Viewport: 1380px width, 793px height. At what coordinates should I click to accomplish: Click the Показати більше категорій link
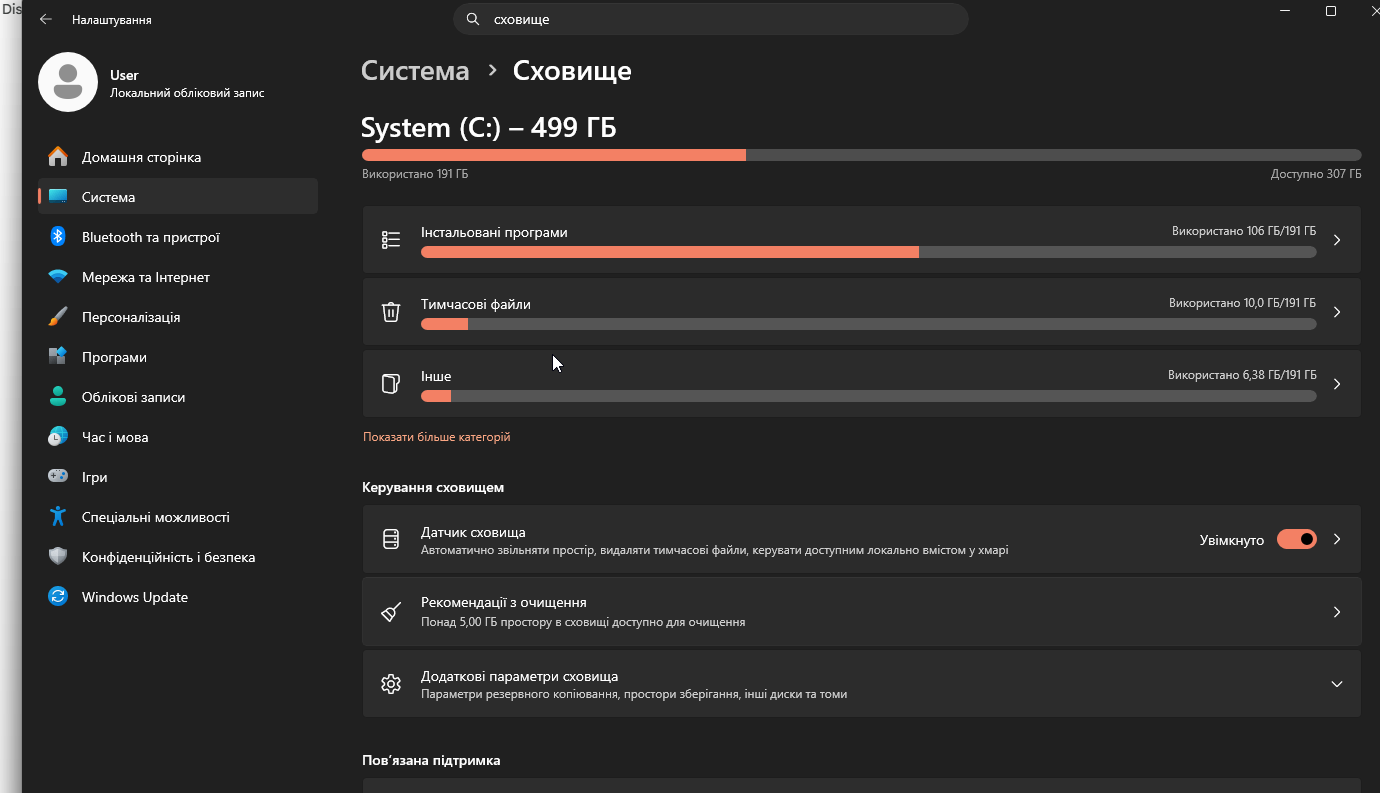tap(436, 437)
